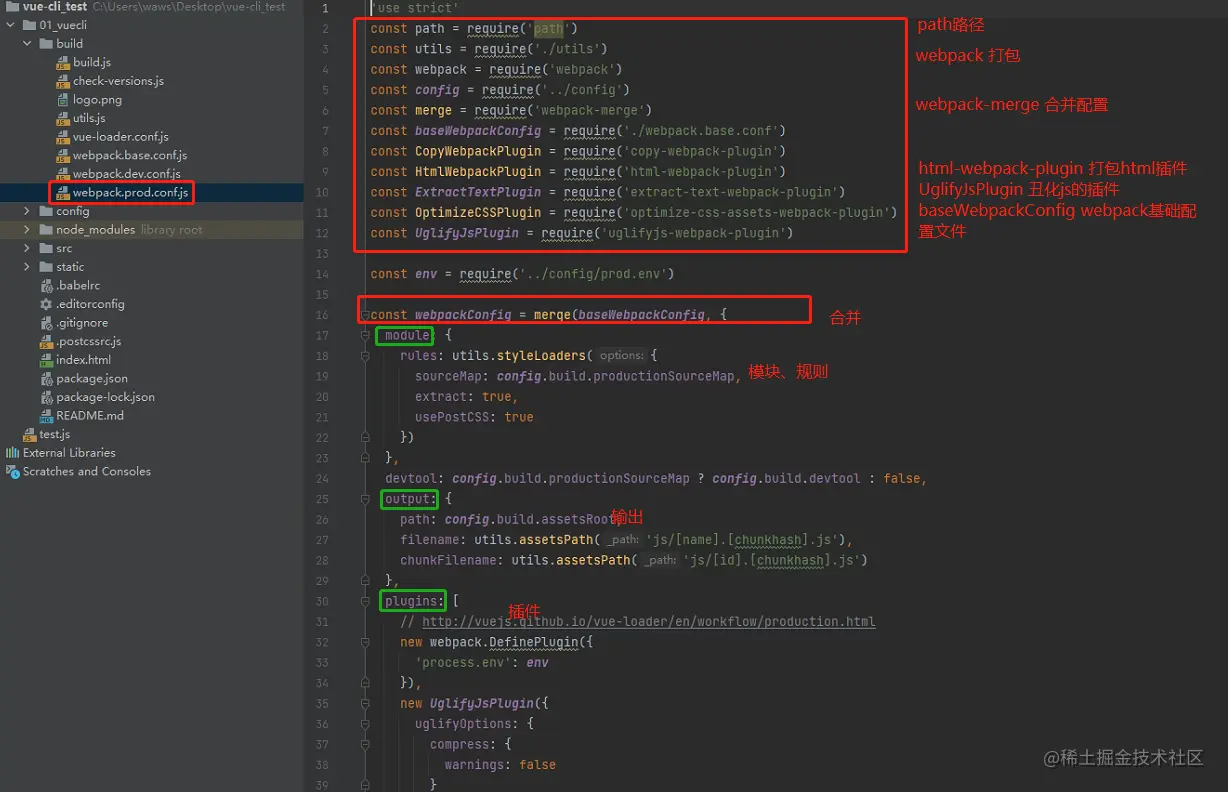This screenshot has width=1228, height=792.
Task: Click the webpack.prod.conf.js file icon
Action: coord(63,193)
